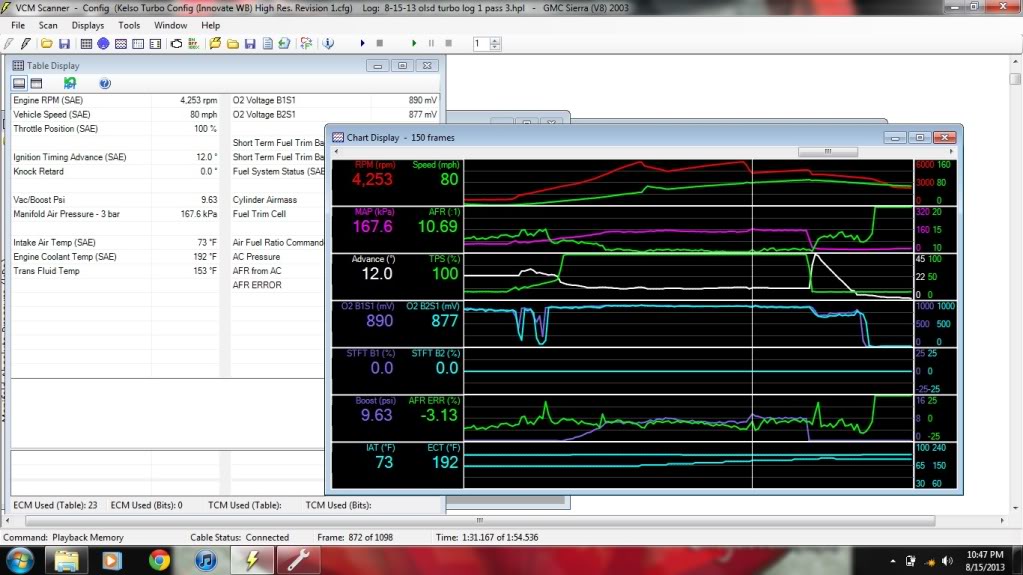Open the log notes document icon
Image resolution: width=1023 pixels, height=575 pixels.
tap(267, 44)
